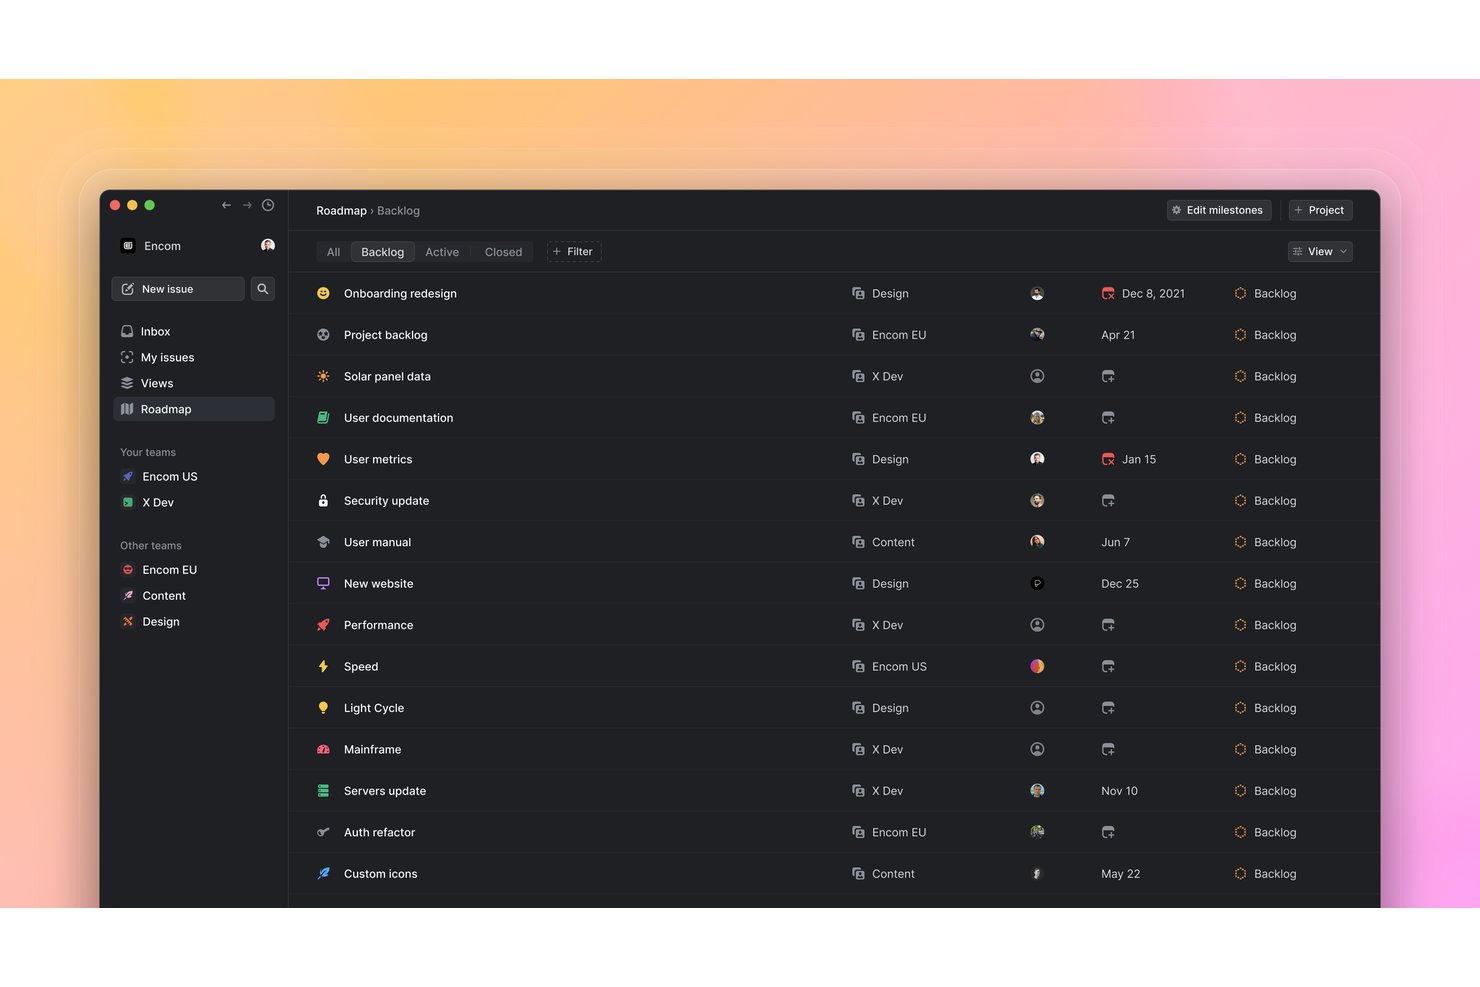Click the Nov 10 target date

coord(1119,791)
